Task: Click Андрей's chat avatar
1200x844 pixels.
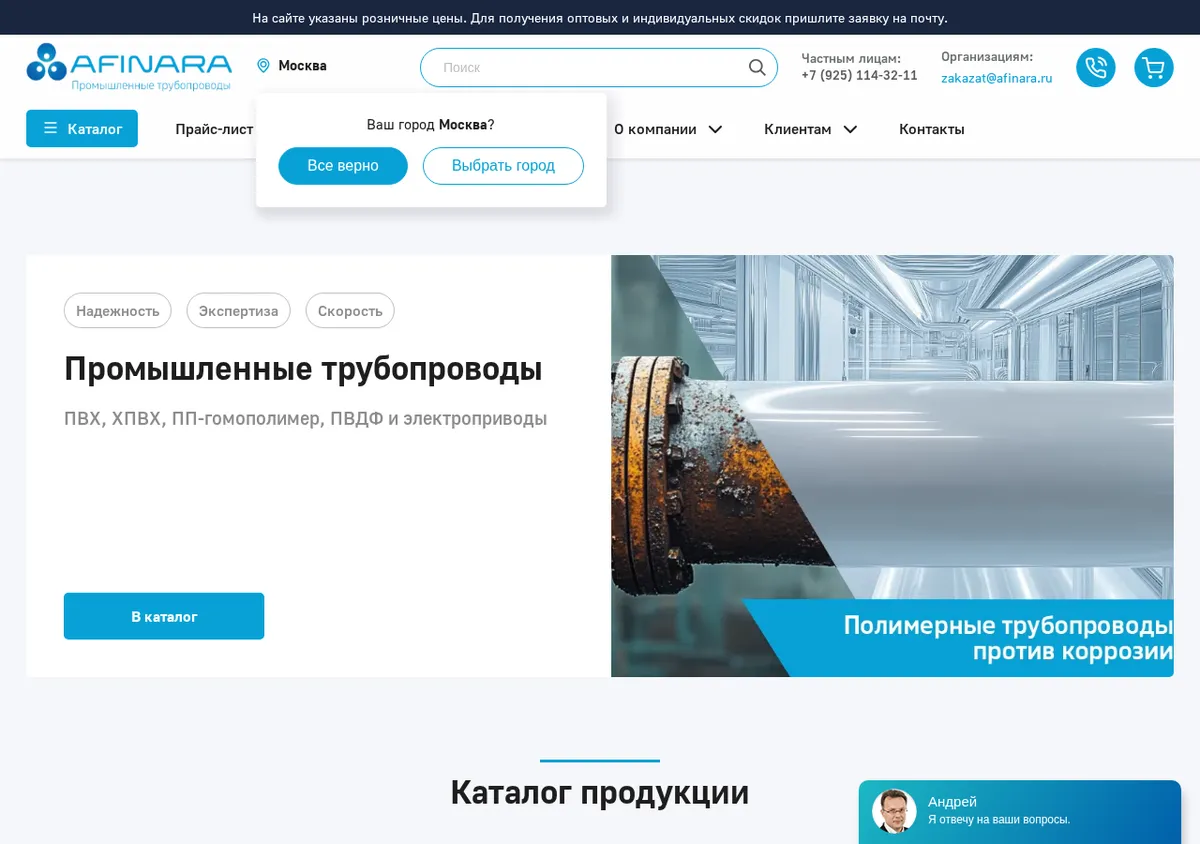Action: pos(894,811)
